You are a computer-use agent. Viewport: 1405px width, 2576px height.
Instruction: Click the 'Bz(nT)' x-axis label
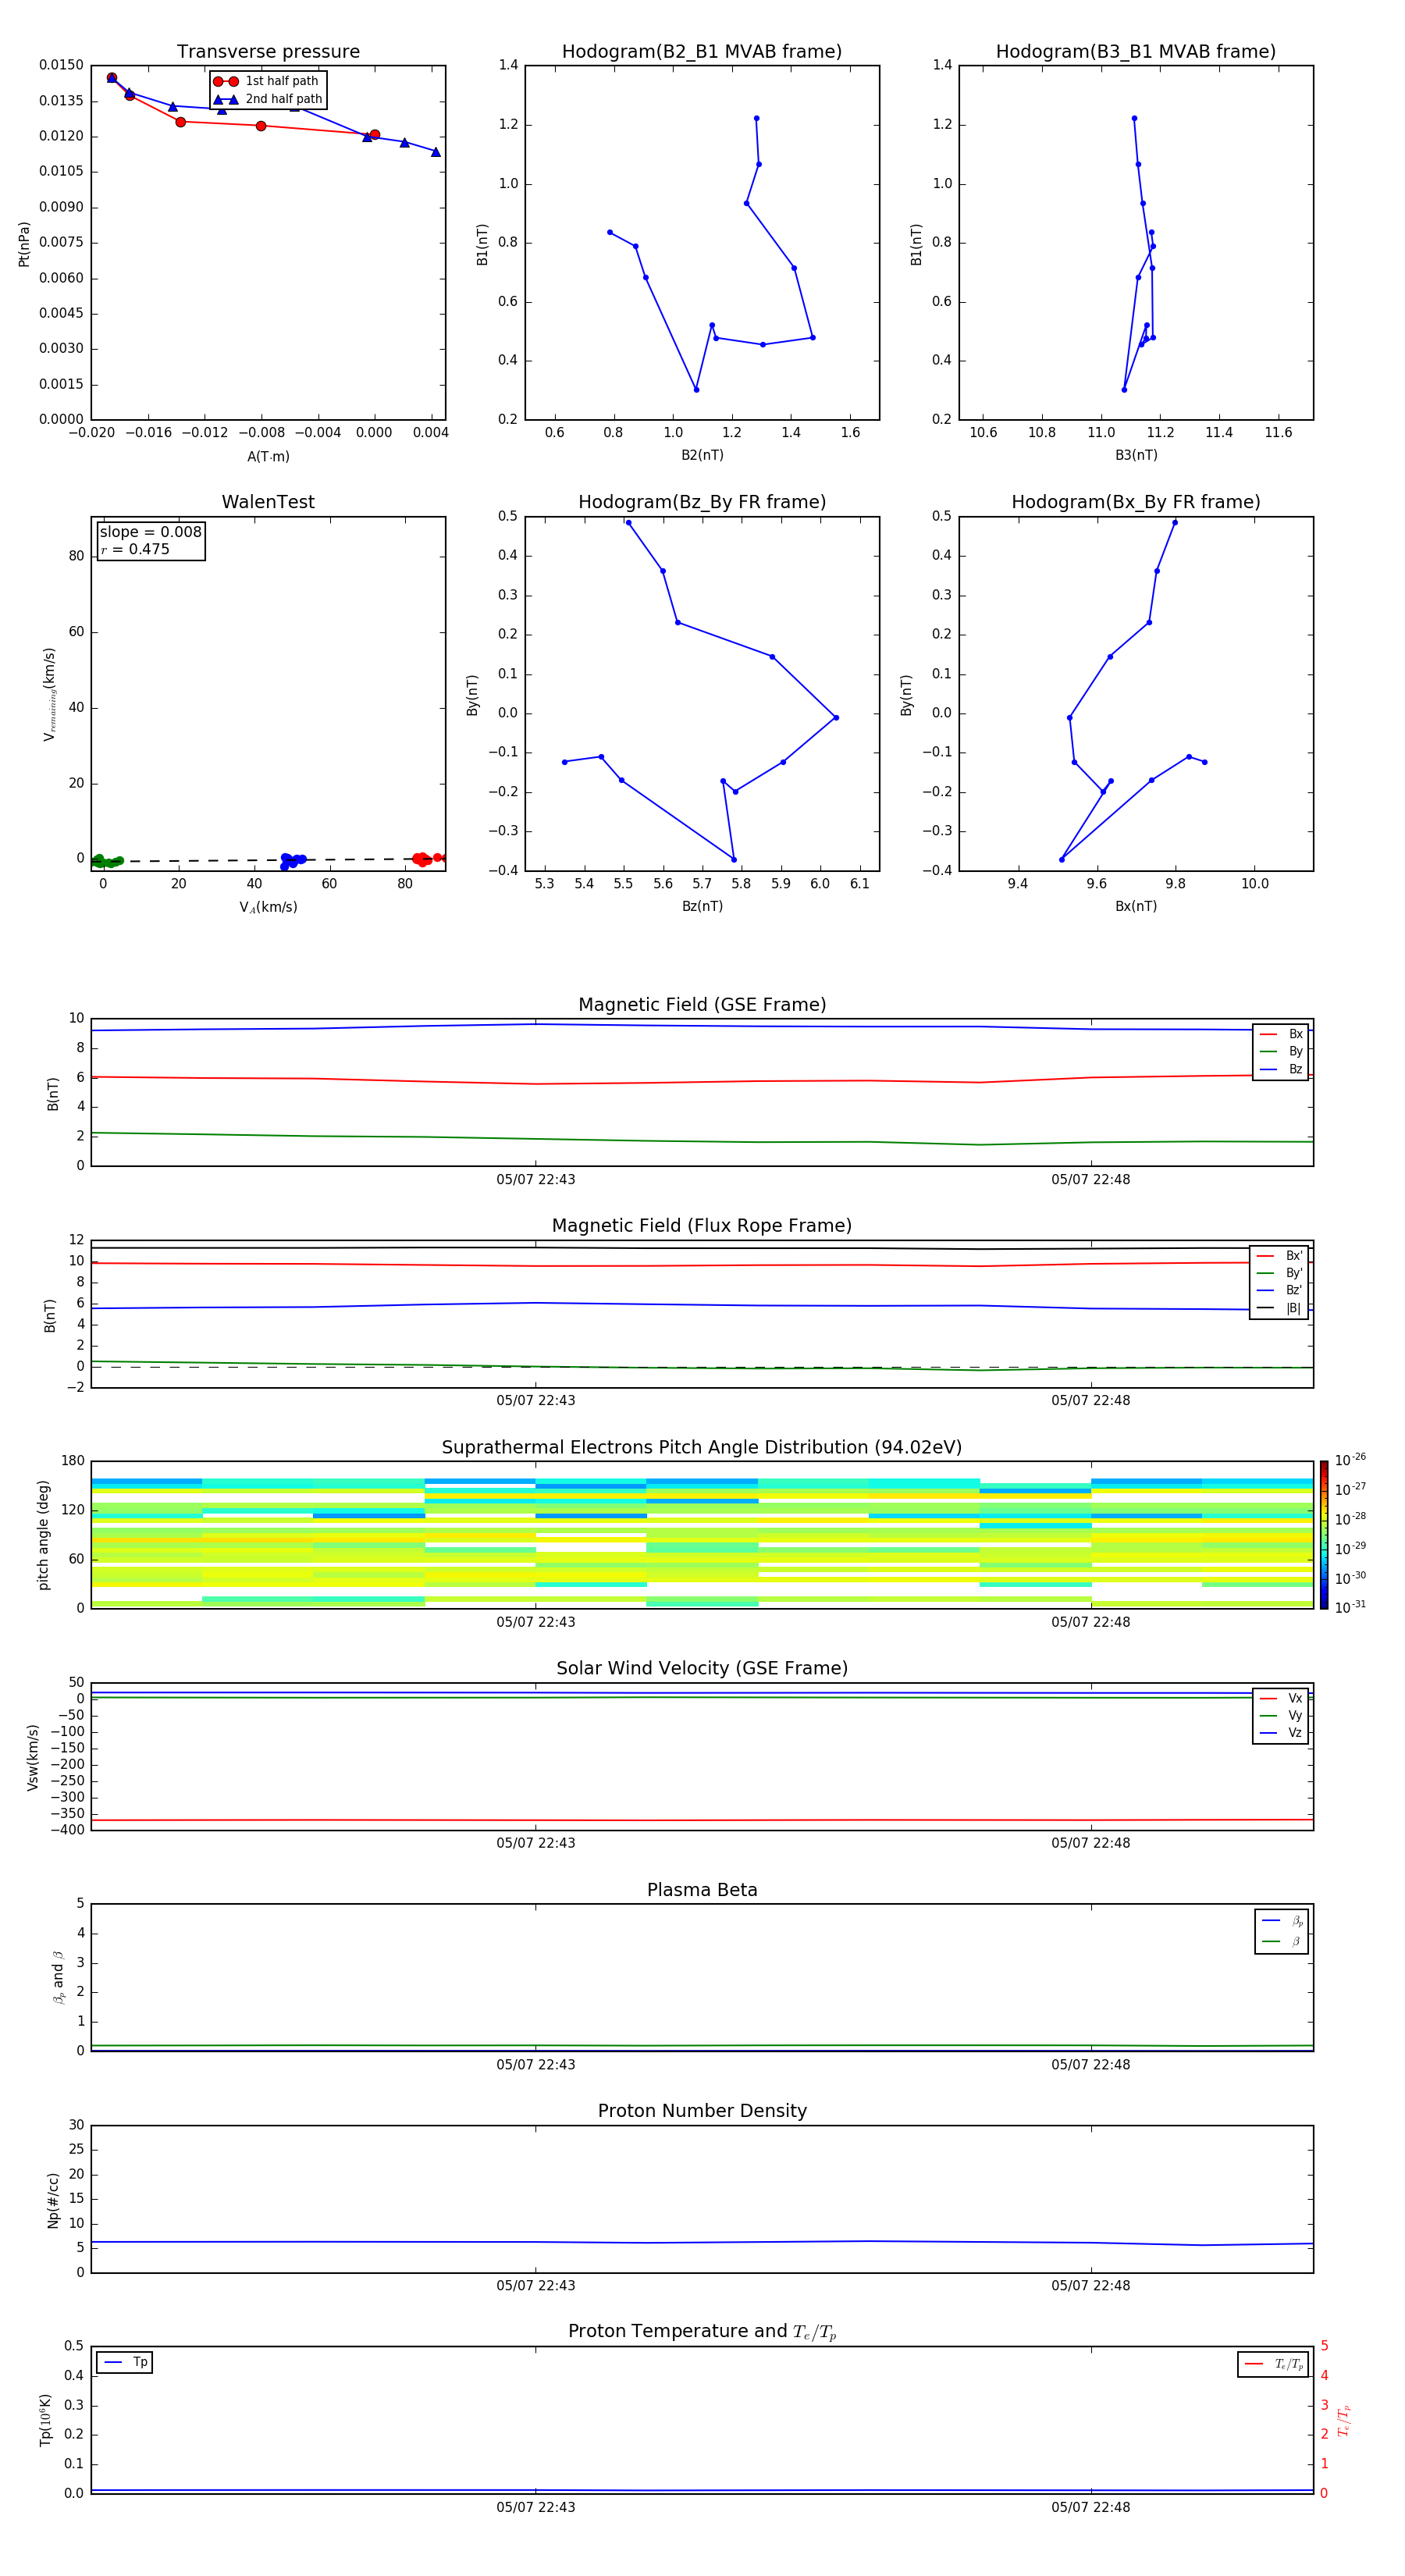[x=702, y=906]
